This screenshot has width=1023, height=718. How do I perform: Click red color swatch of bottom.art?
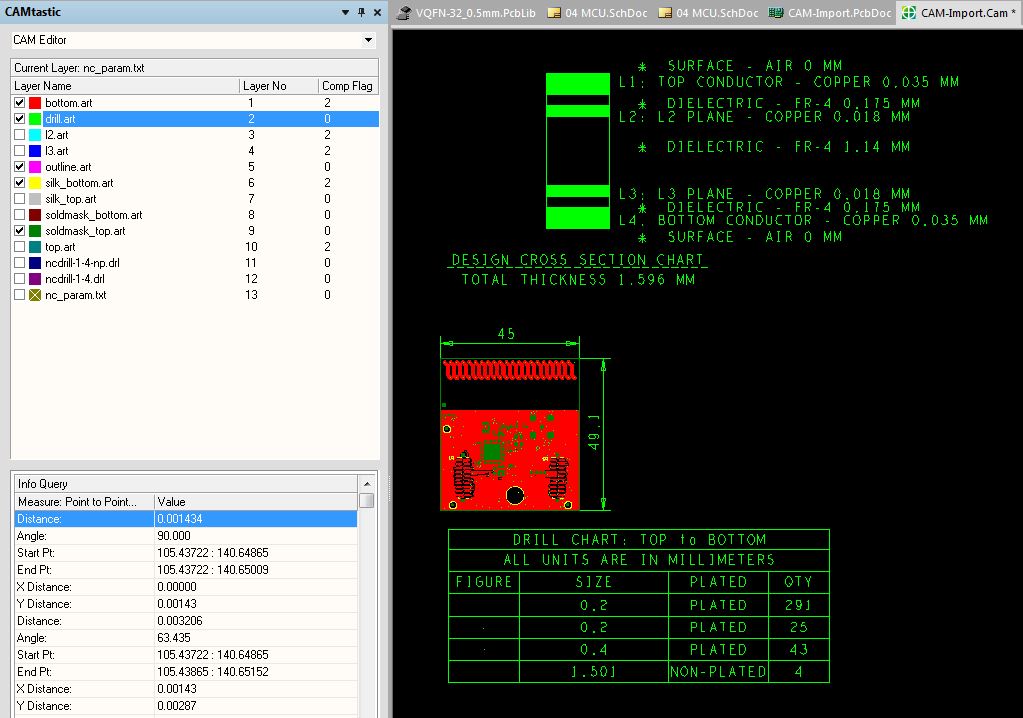tap(35, 102)
